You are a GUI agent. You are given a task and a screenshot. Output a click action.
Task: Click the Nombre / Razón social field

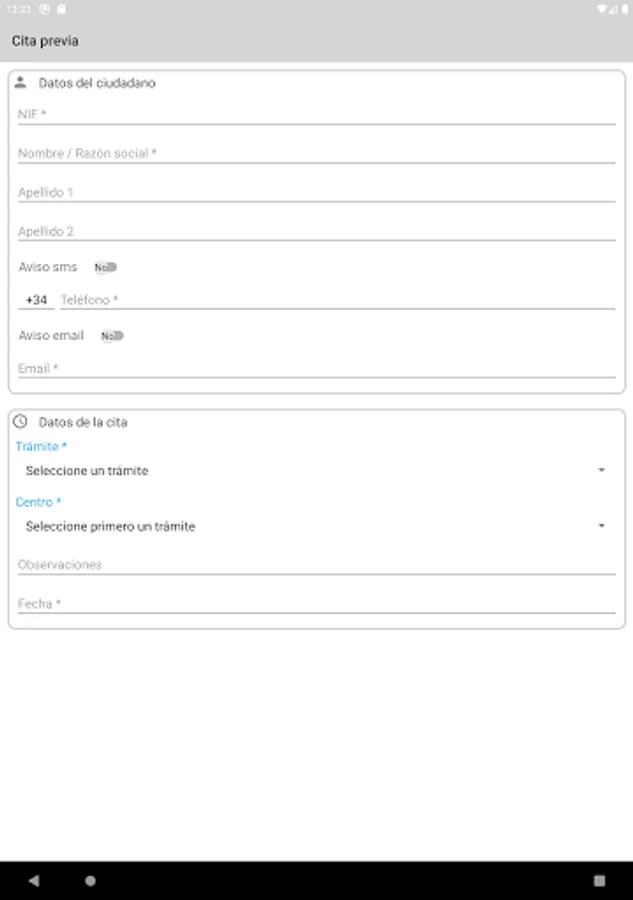click(x=316, y=154)
